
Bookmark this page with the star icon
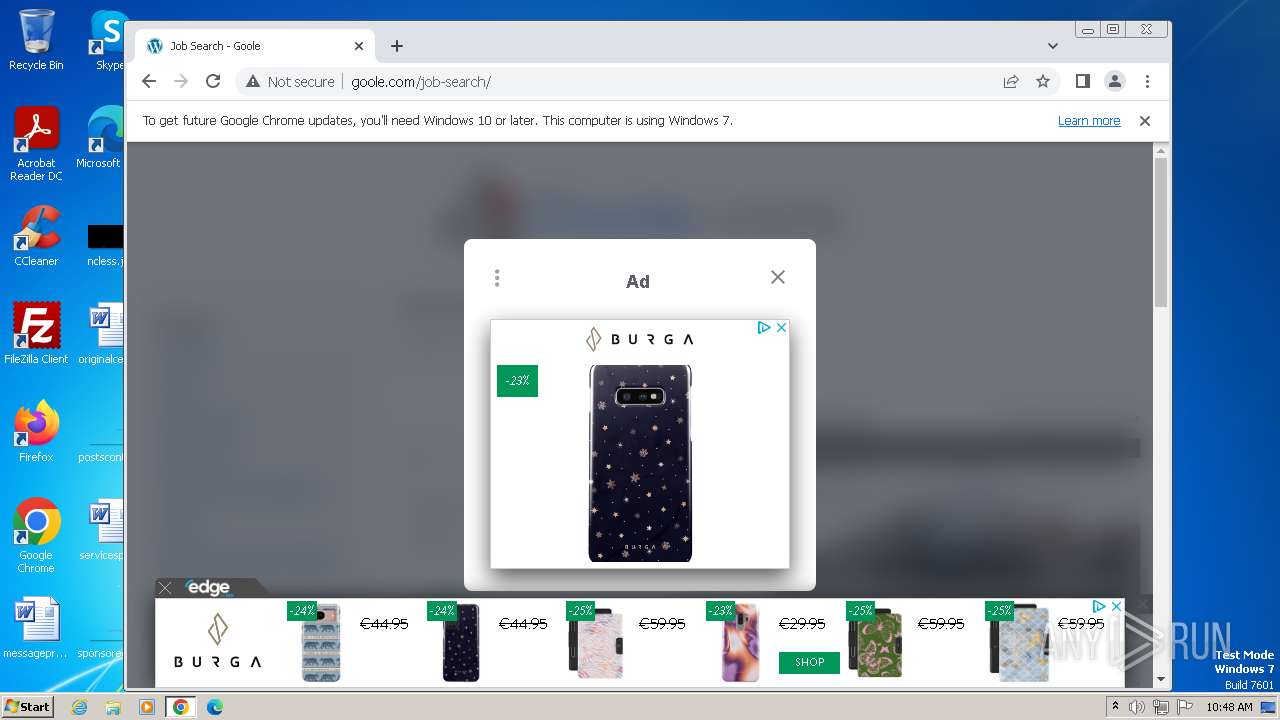click(1043, 81)
